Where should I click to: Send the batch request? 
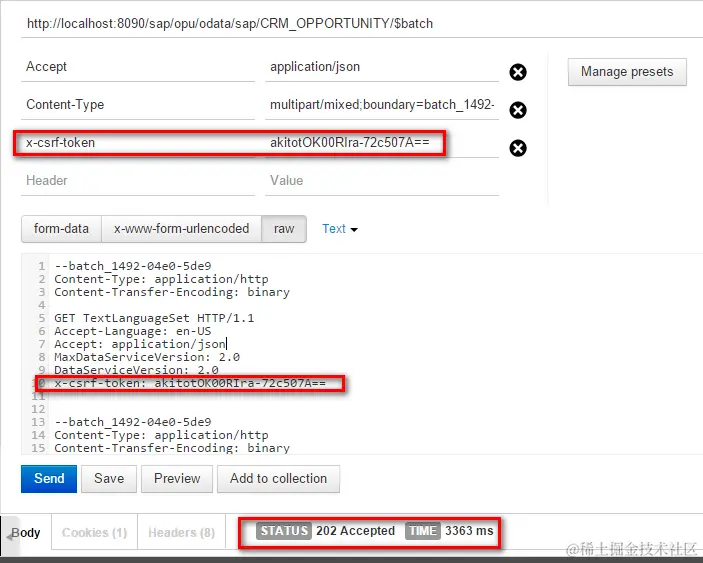click(49, 479)
